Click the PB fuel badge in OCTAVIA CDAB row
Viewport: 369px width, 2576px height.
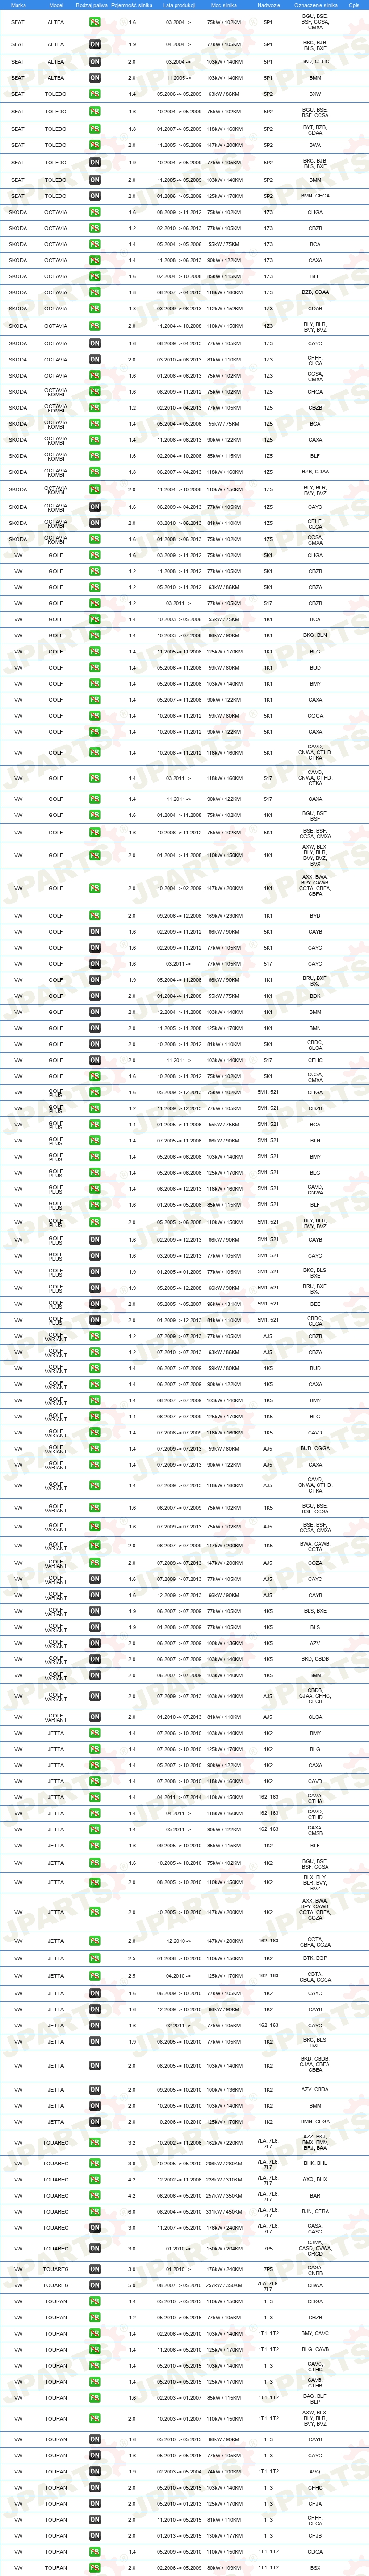point(94,308)
